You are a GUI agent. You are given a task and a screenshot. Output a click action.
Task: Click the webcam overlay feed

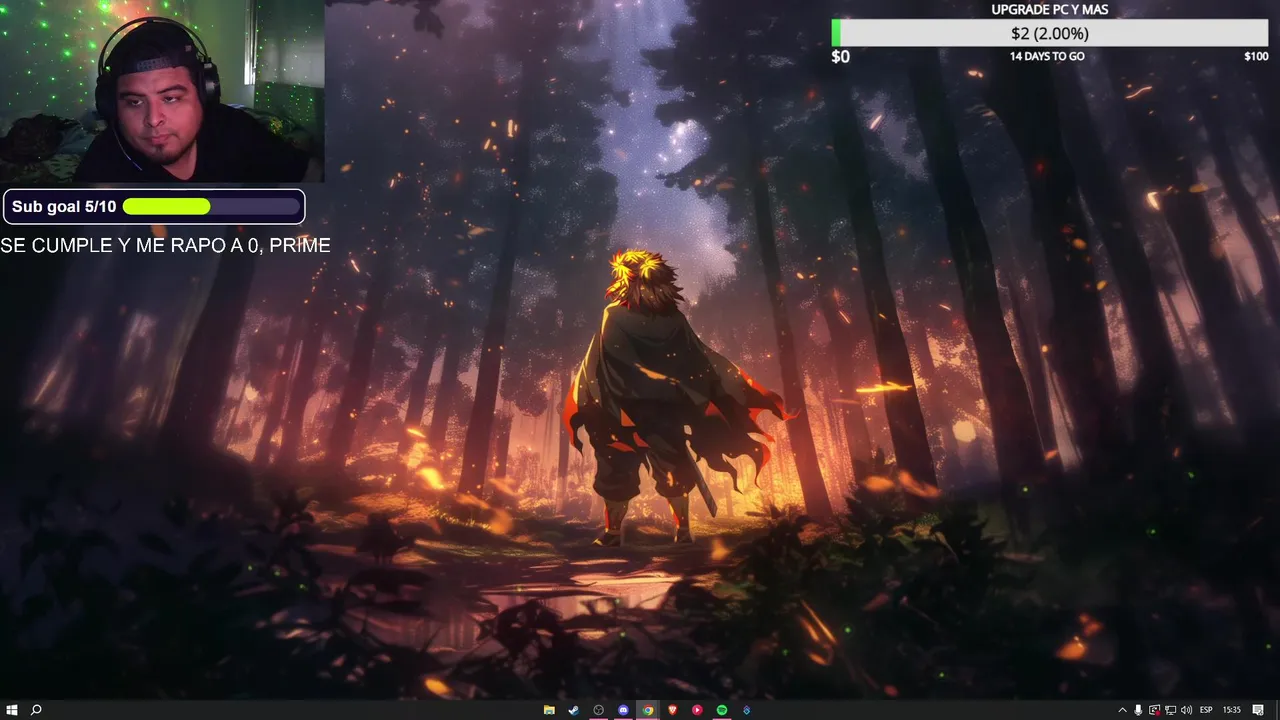pos(162,91)
